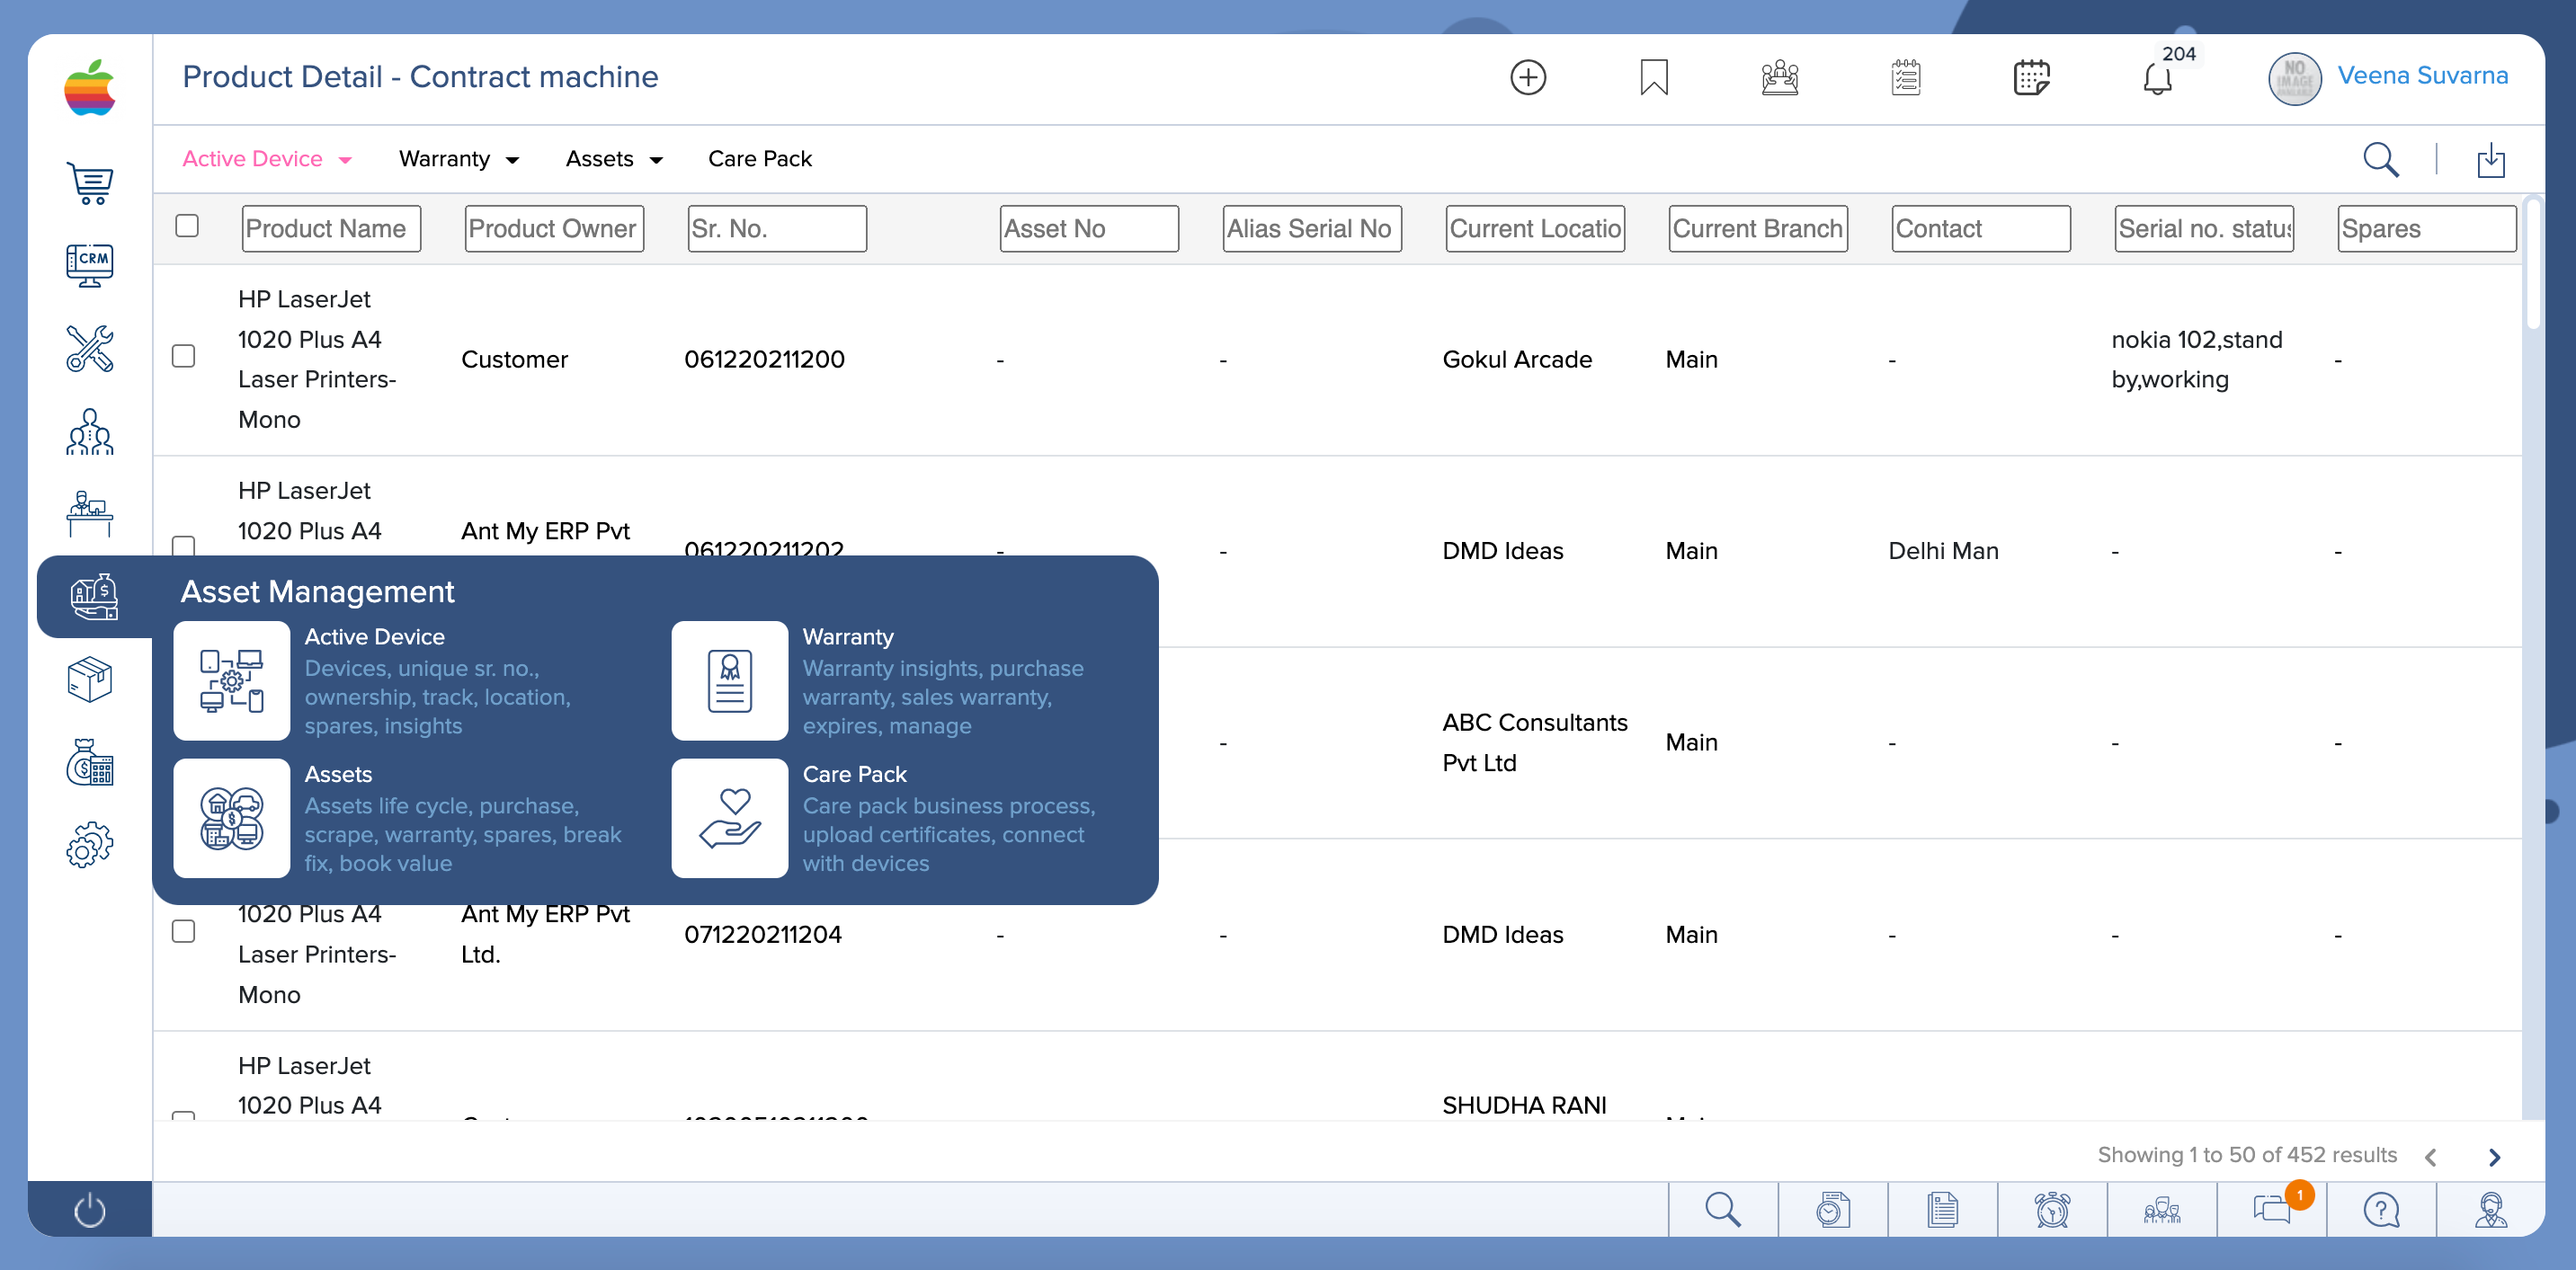
Task: Click the Product Name filter field
Action: [x=331, y=228]
